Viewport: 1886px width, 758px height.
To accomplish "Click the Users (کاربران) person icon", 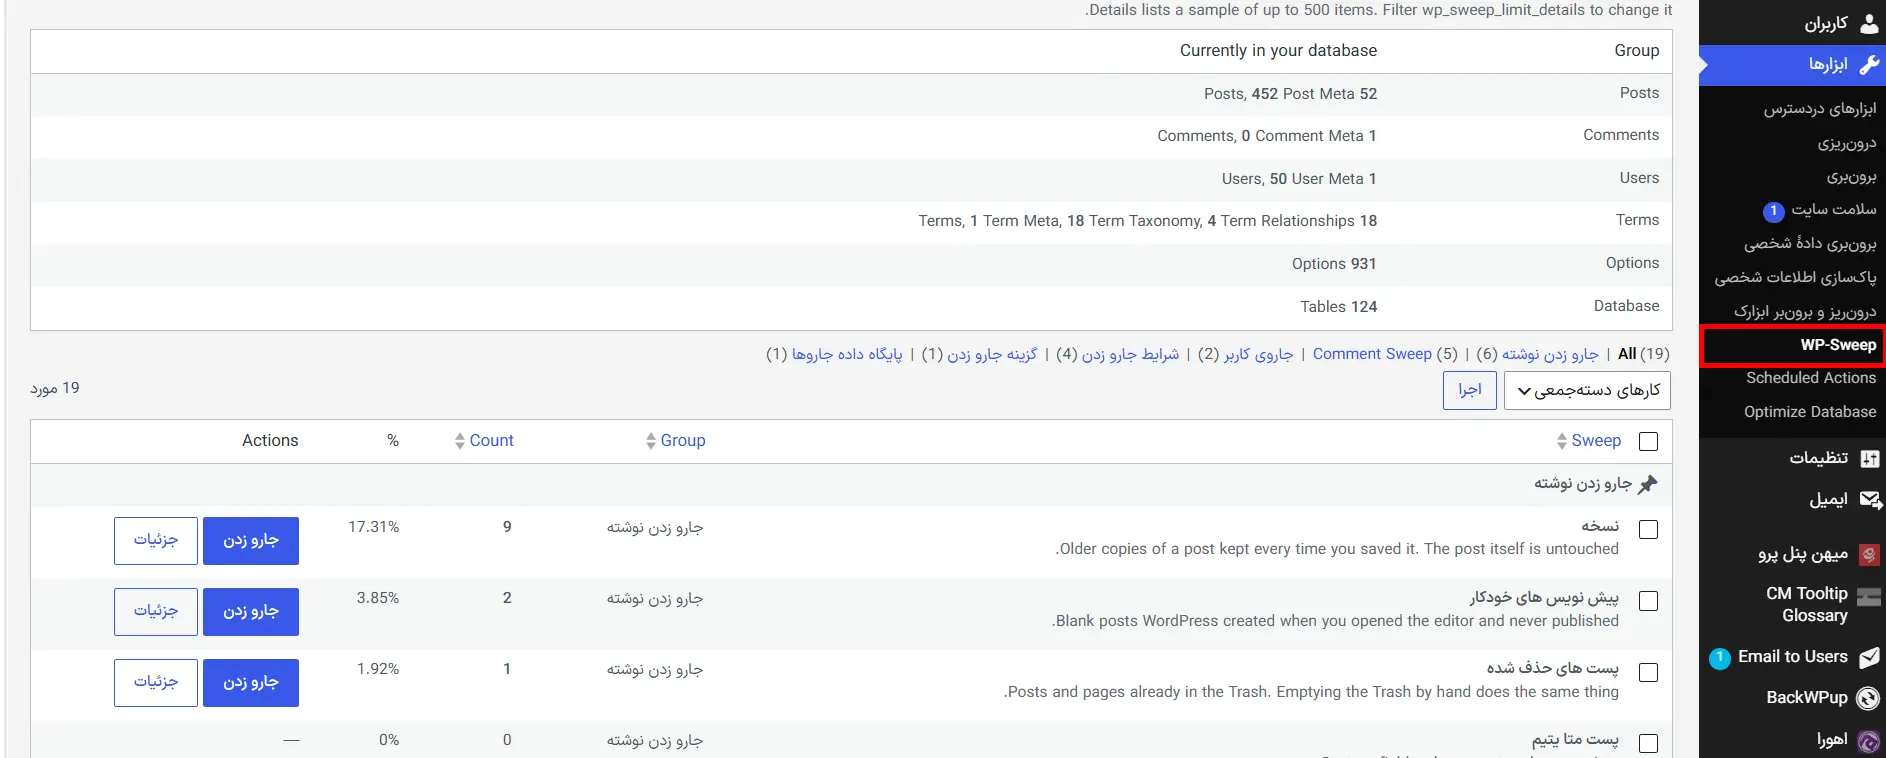I will click(1868, 23).
